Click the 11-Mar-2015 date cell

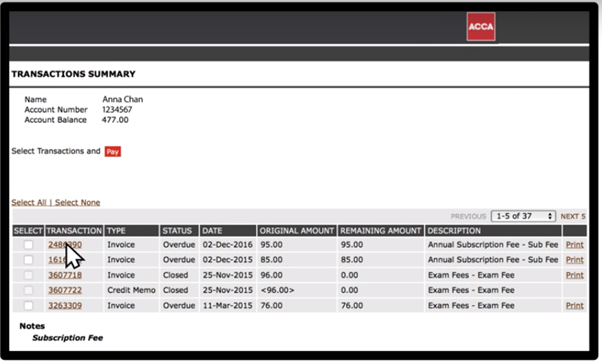tap(228, 306)
